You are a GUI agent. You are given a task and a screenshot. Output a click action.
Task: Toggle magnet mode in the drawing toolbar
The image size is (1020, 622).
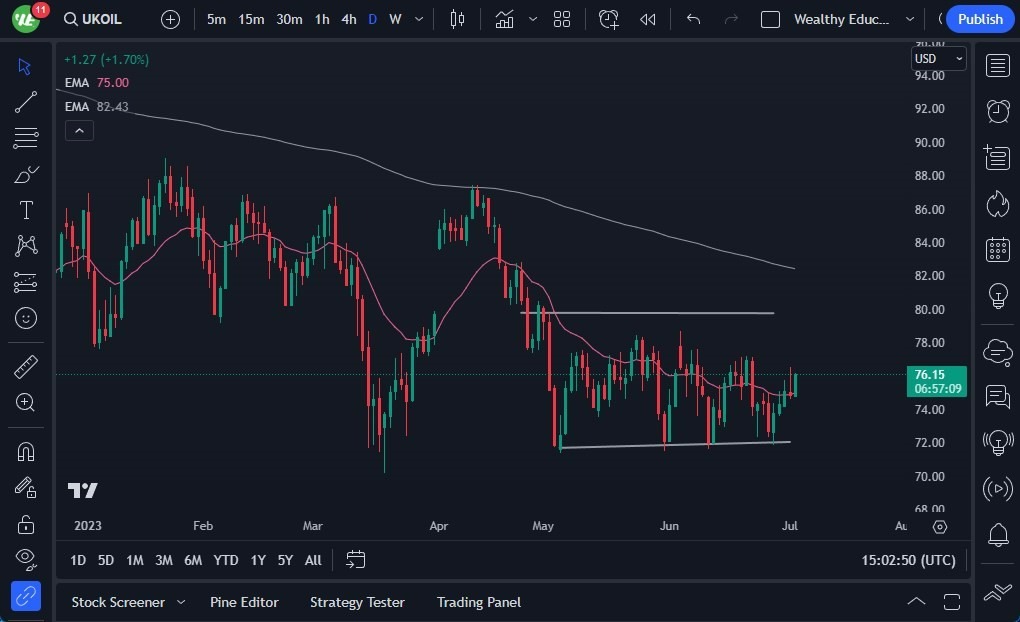coord(26,451)
